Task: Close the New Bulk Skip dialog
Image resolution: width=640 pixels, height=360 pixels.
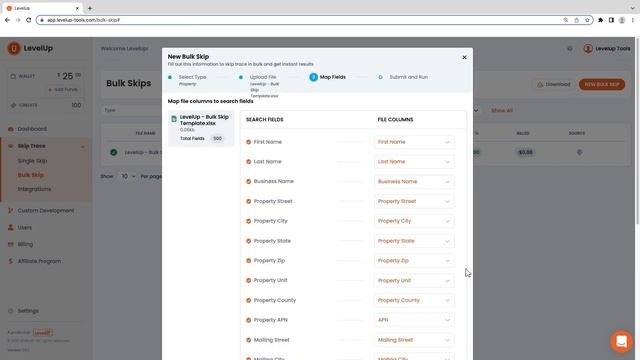Action: coord(464,57)
